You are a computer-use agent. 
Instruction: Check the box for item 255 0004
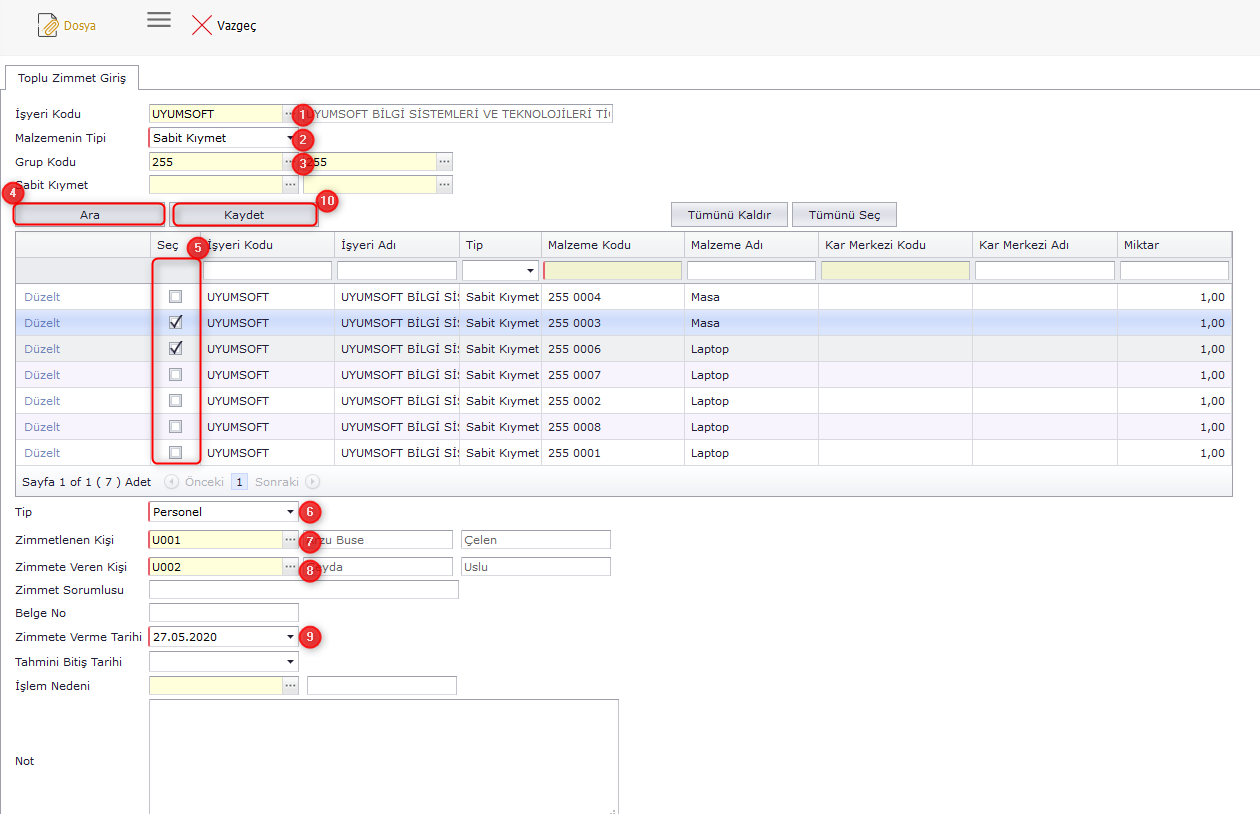(x=176, y=297)
